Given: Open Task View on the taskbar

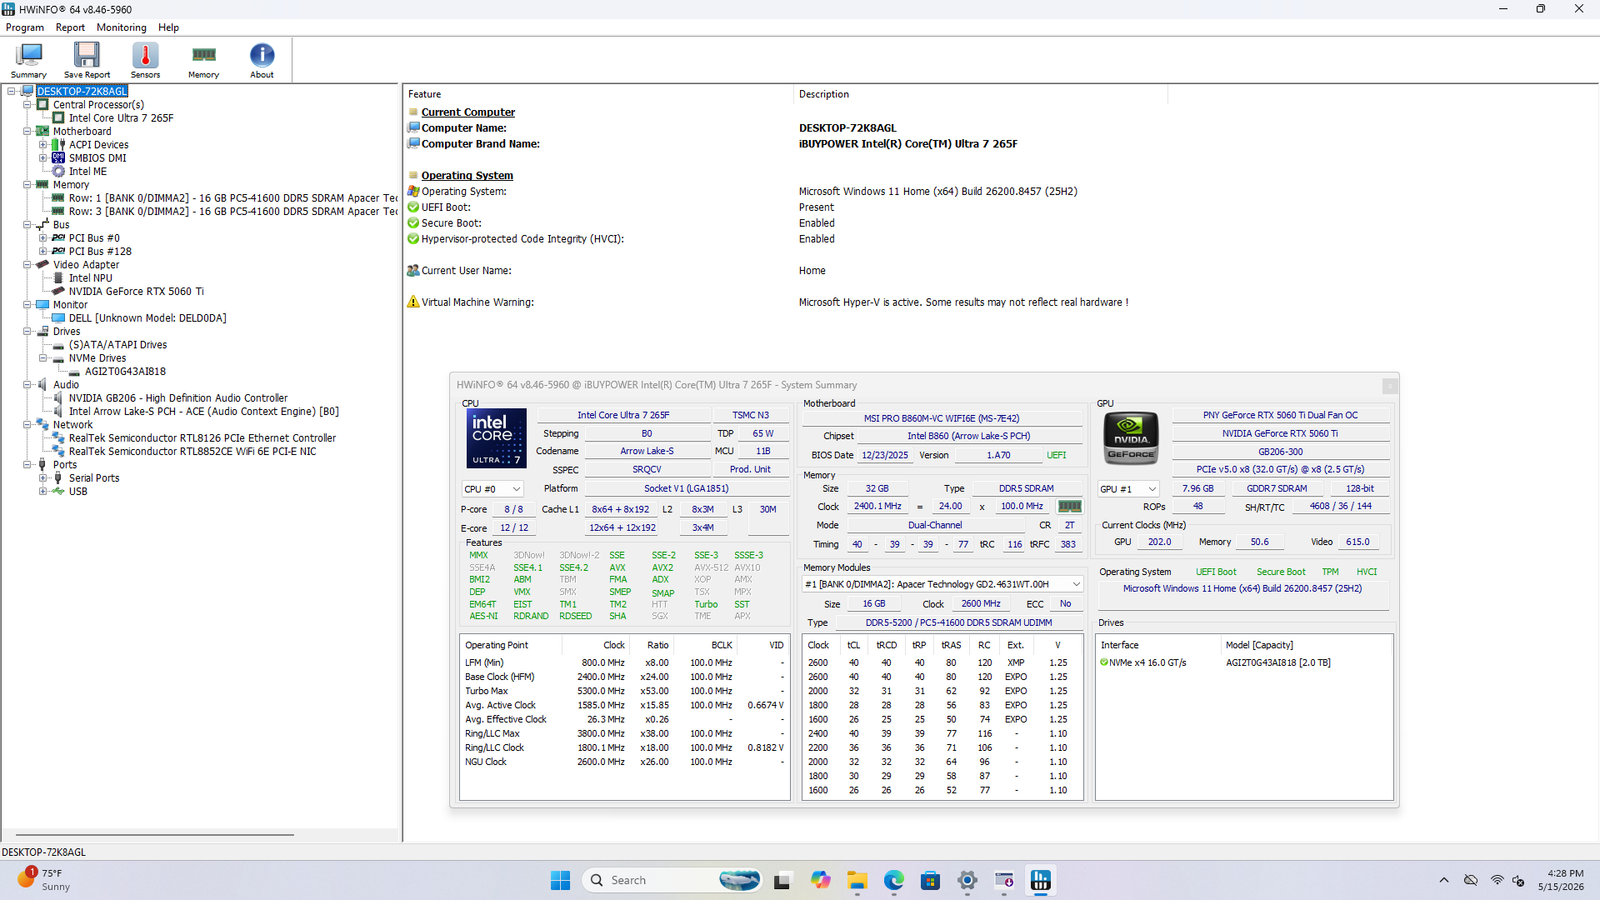Looking at the screenshot, I should [782, 880].
